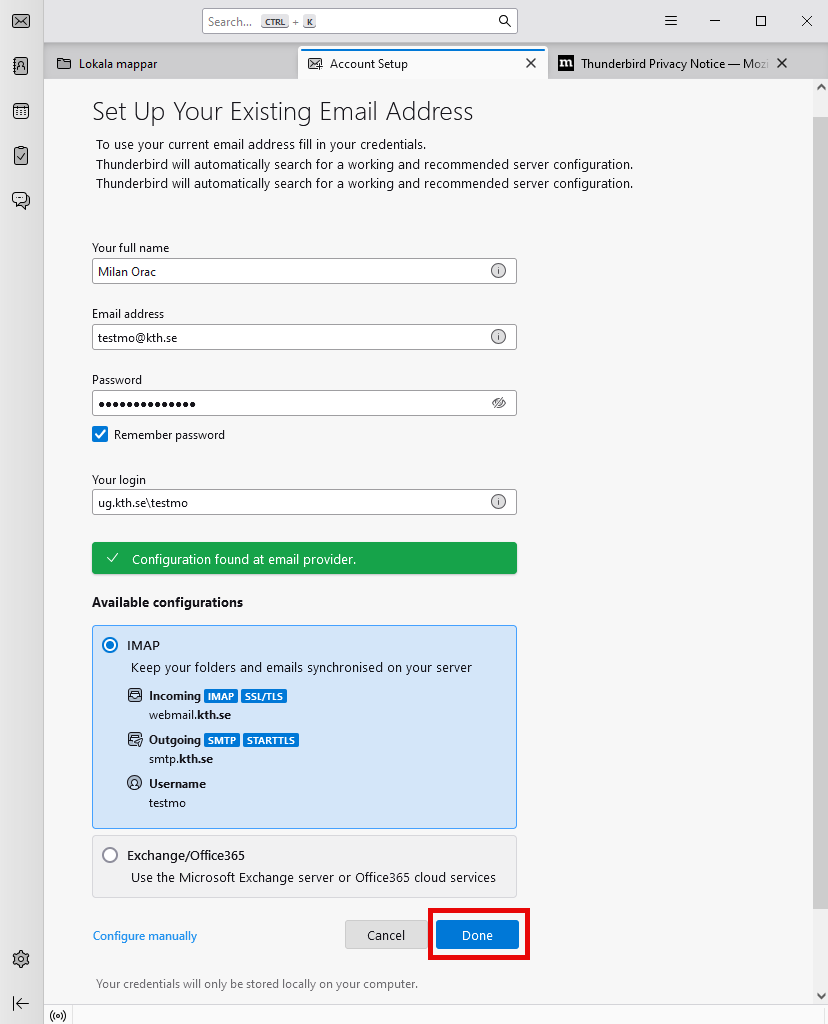Switch to Thunderbird Privacy Notice tab
The height and width of the screenshot is (1024, 828).
(659, 64)
